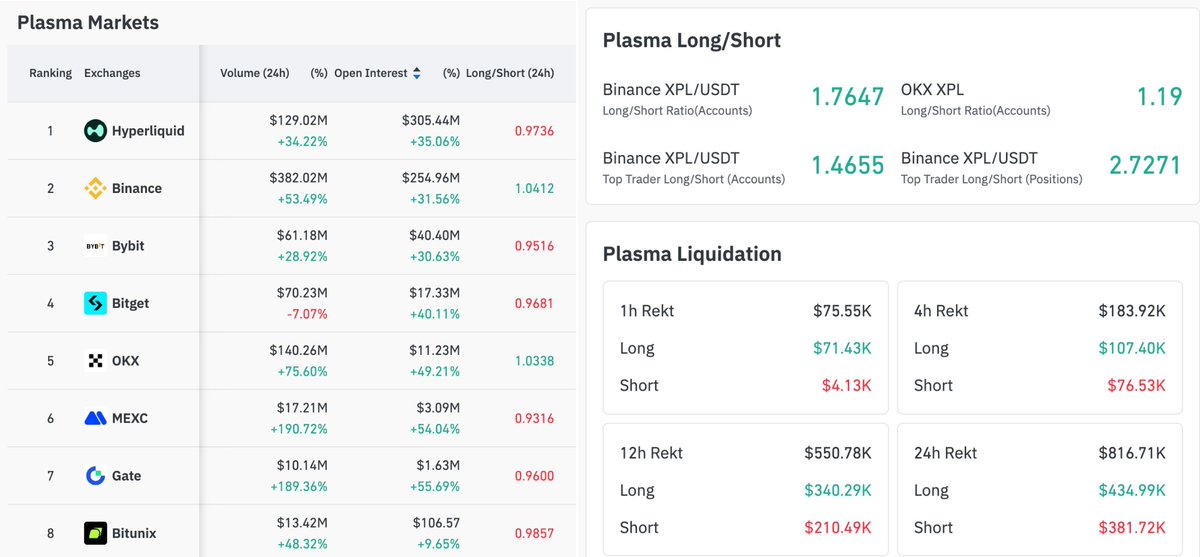The width and height of the screenshot is (1200, 557).
Task: Select 1h short liquidation $4.13K
Action: click(x=846, y=385)
